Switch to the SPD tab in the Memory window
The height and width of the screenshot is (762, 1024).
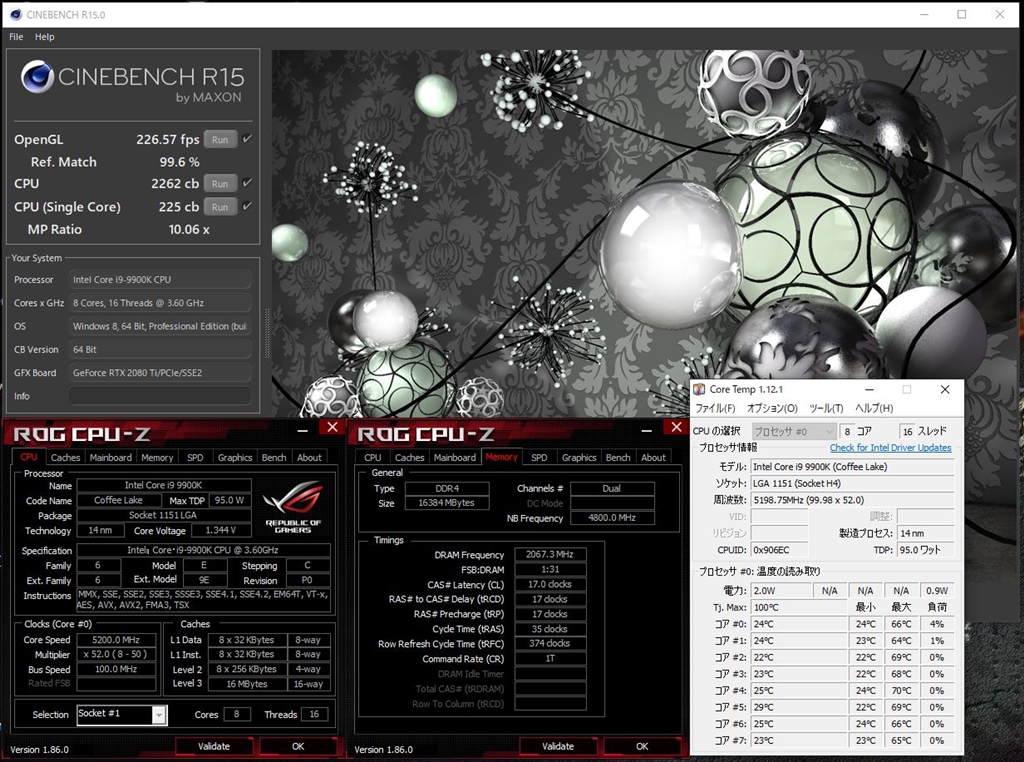coord(539,457)
